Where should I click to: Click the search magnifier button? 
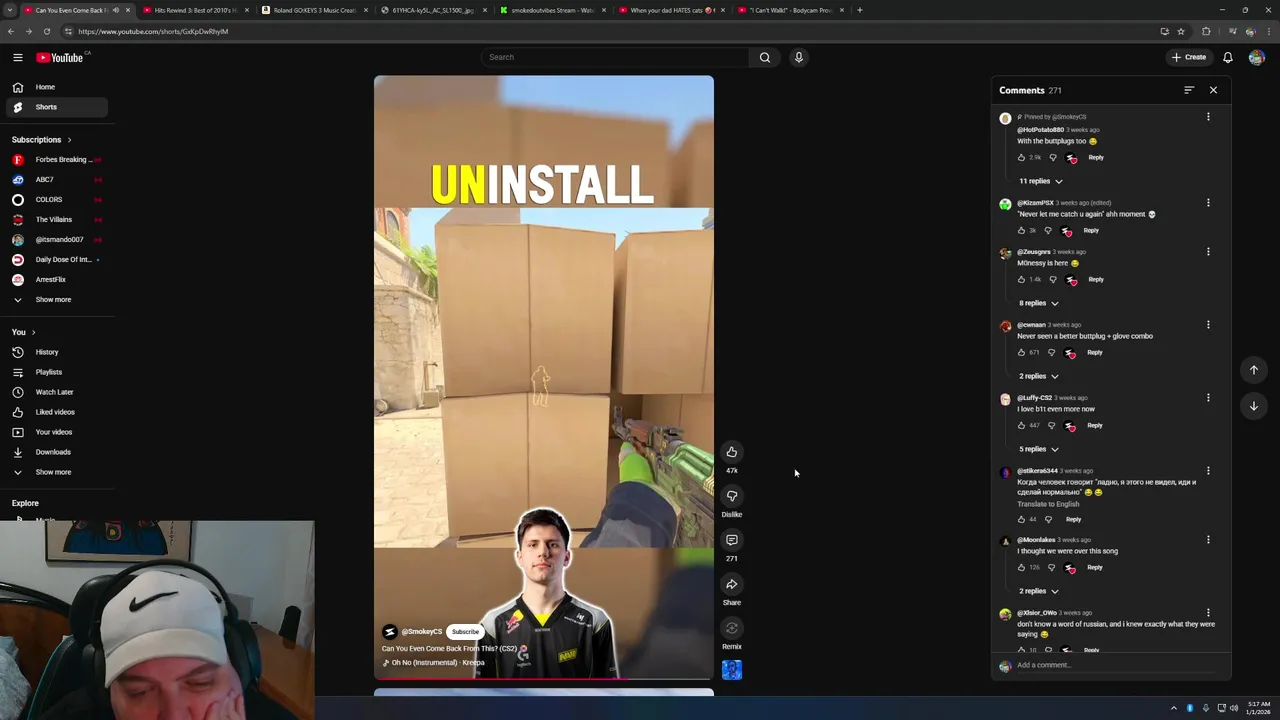pyautogui.click(x=765, y=57)
